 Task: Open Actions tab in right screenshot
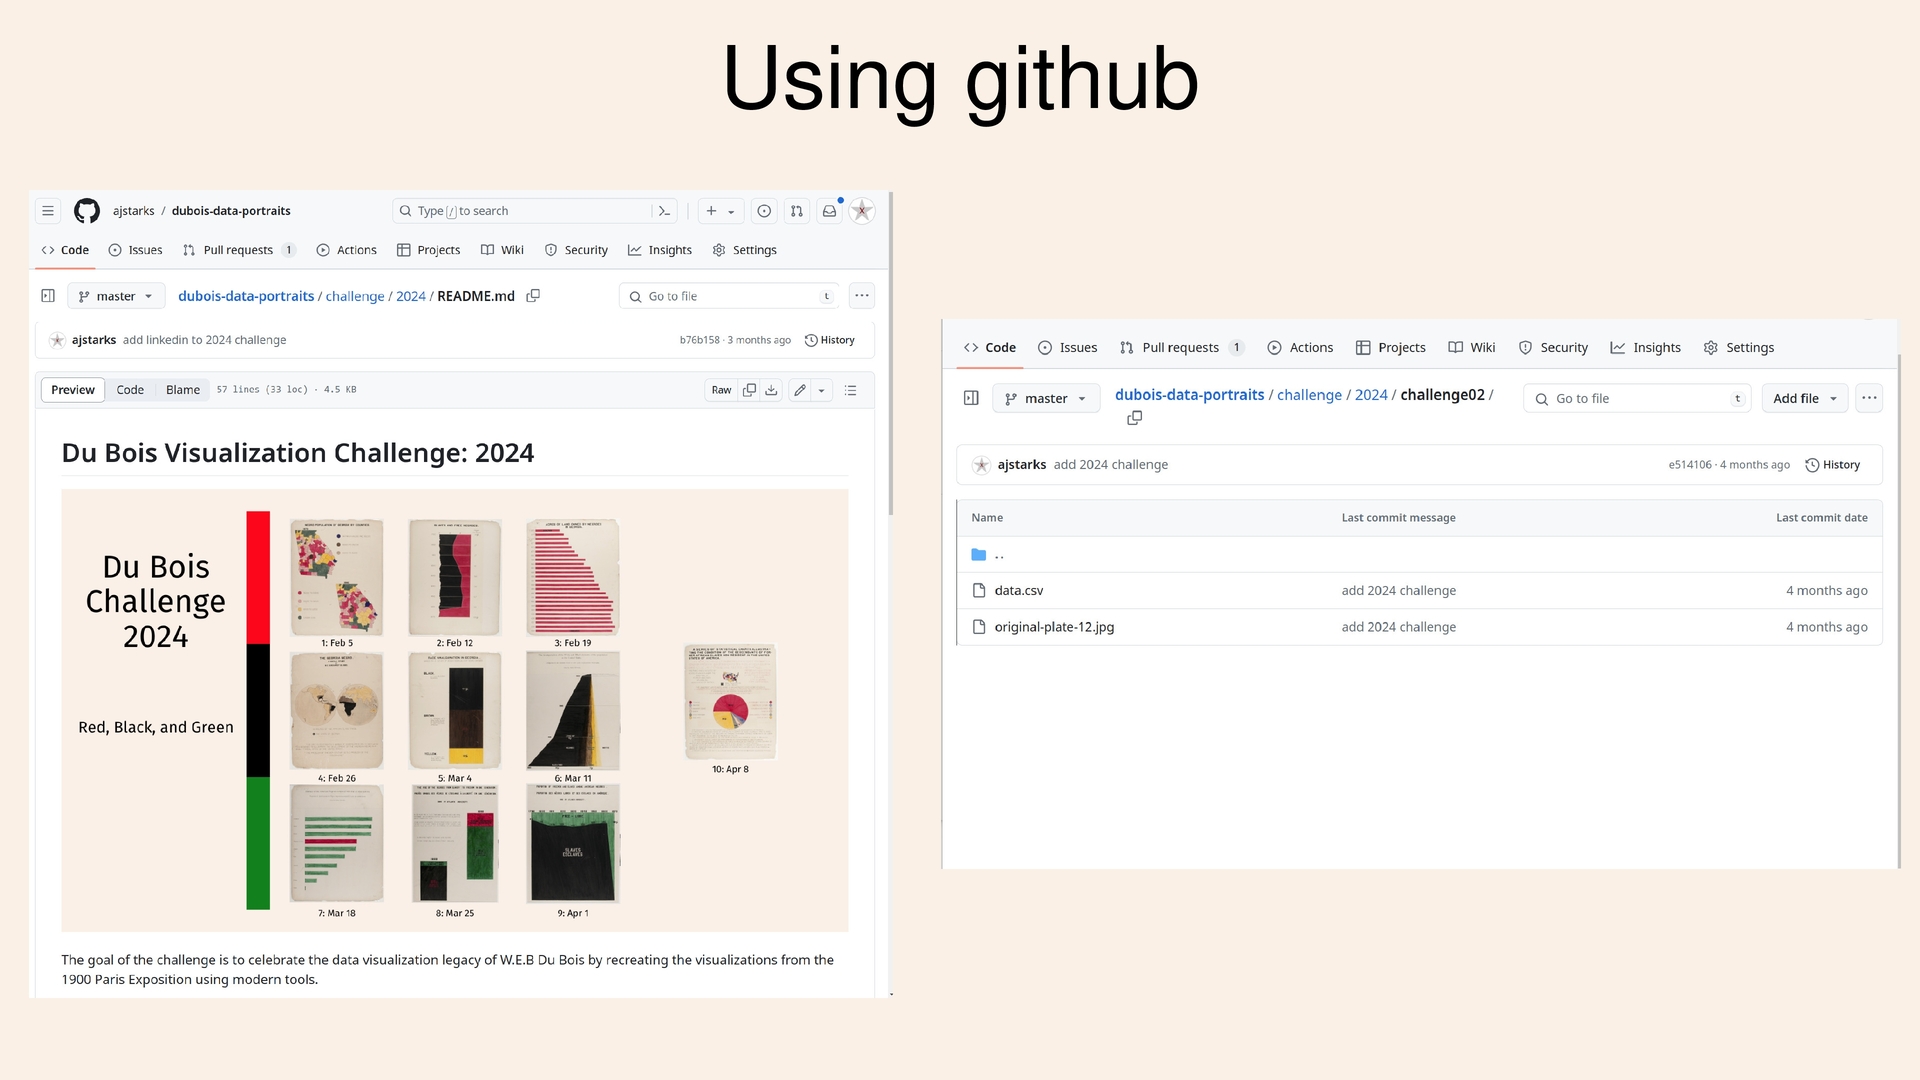[x=1300, y=347]
